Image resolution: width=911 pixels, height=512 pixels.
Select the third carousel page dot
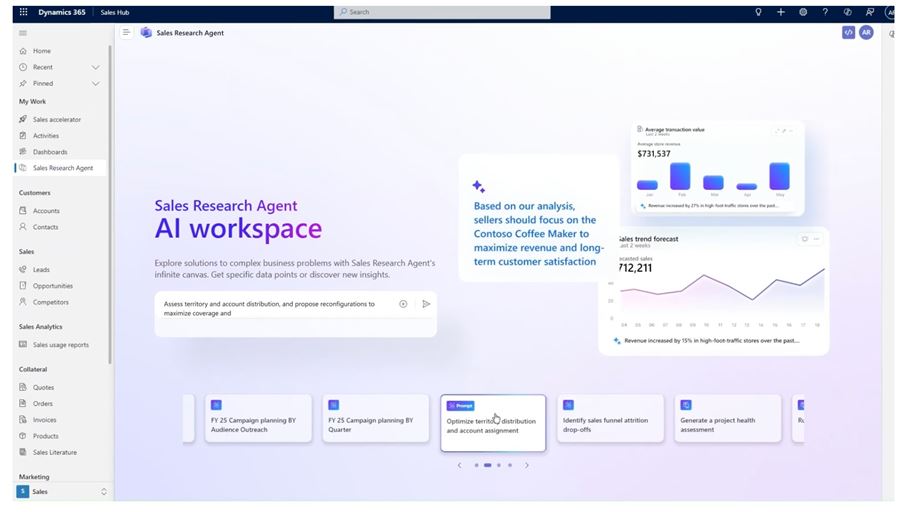pos(498,465)
